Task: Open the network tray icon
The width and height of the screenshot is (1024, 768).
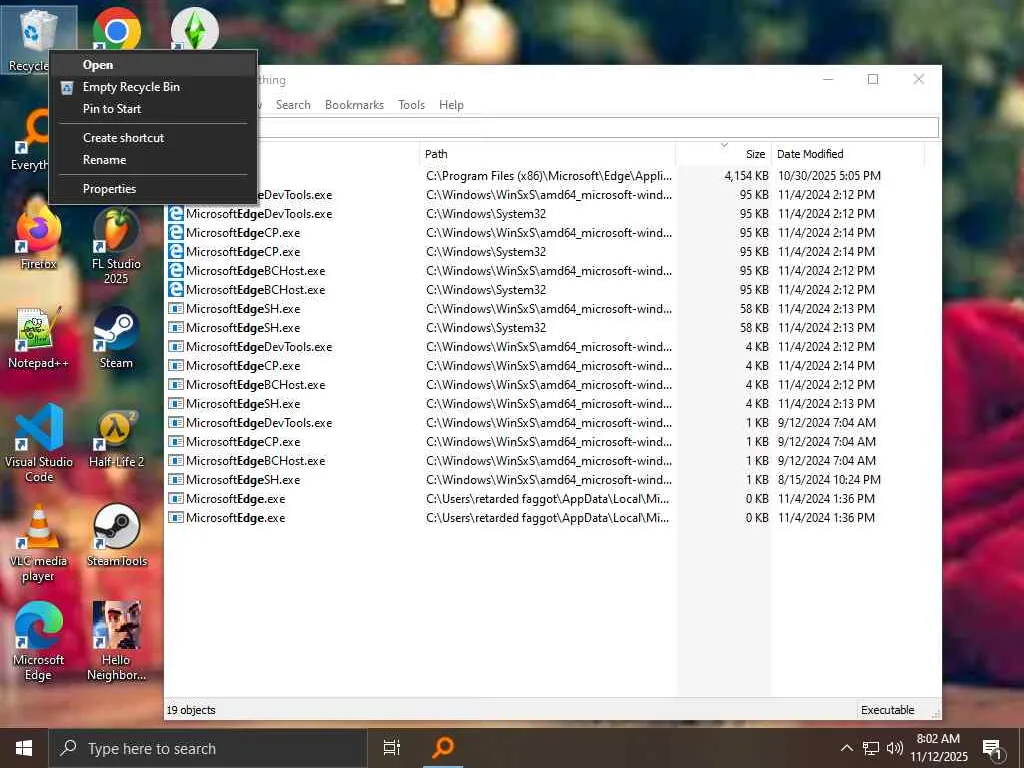Action: [x=871, y=748]
